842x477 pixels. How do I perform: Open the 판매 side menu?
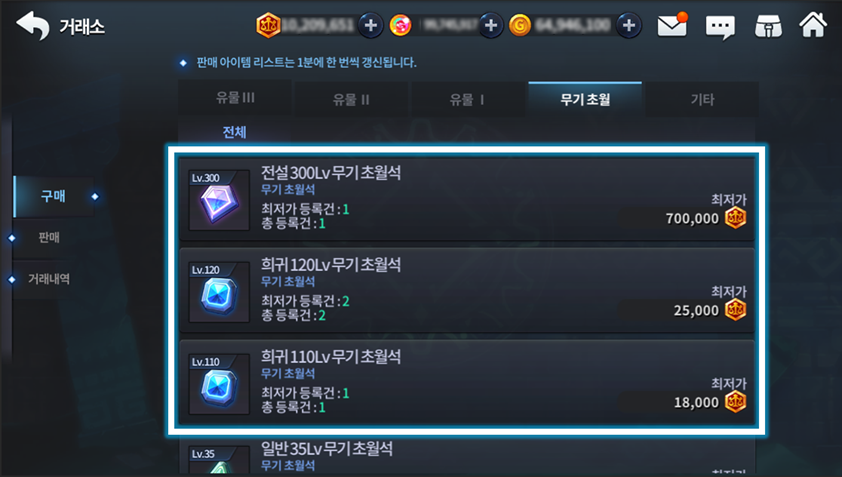pos(49,237)
